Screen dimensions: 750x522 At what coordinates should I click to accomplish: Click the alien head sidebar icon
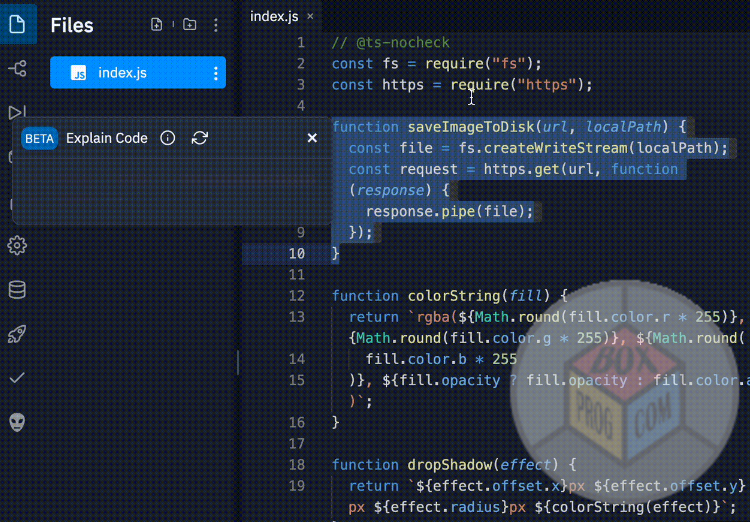point(17,422)
